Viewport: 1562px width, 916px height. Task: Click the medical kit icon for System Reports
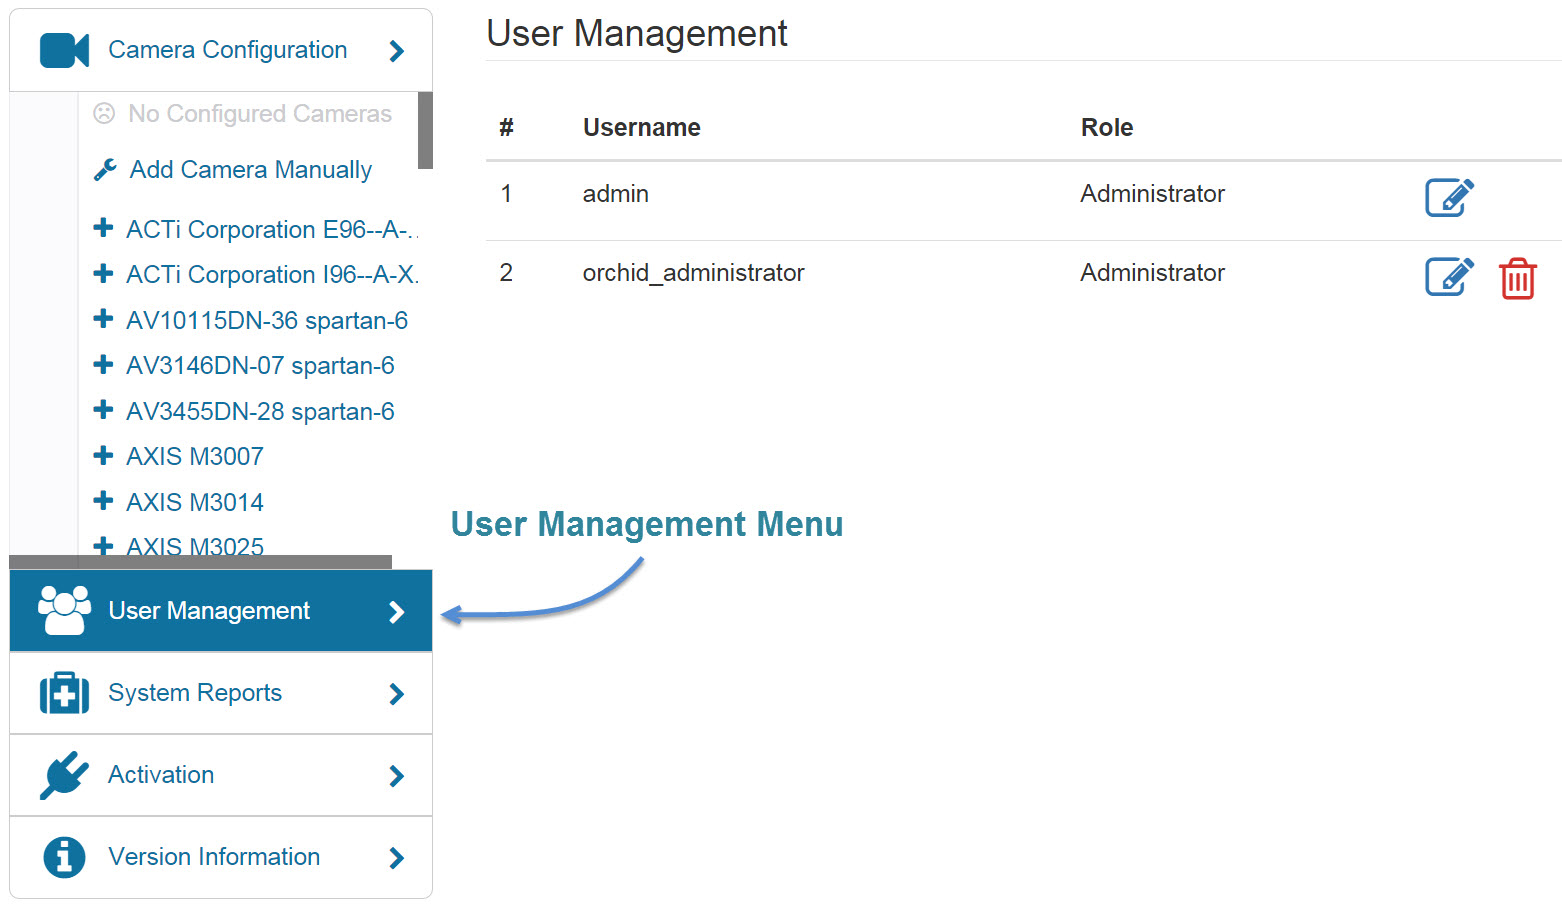65,693
